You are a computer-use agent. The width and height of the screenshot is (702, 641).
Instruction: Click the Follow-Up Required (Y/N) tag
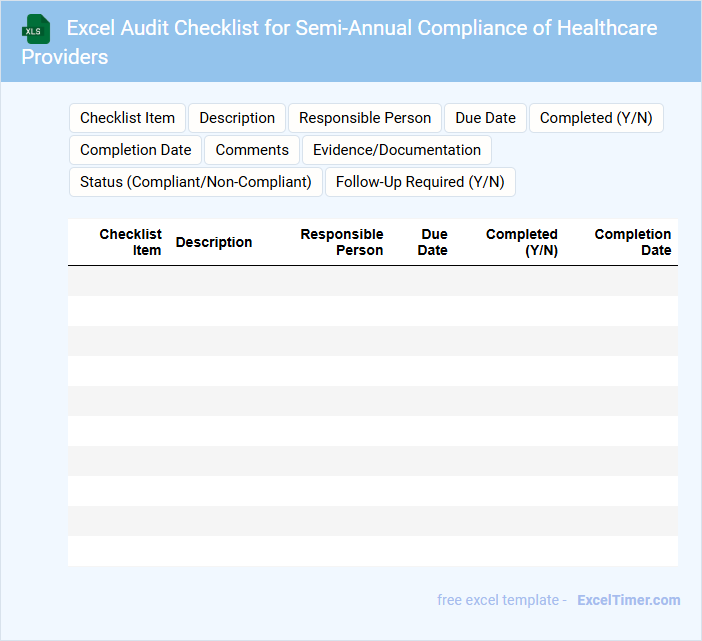(420, 182)
